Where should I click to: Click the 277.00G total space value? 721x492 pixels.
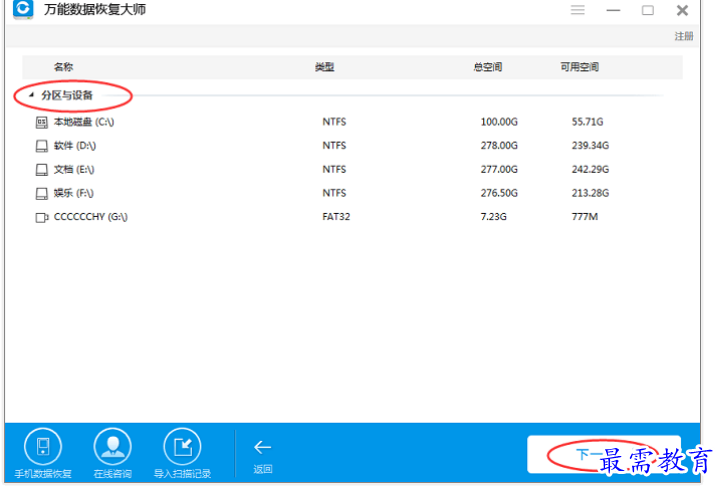click(x=499, y=170)
